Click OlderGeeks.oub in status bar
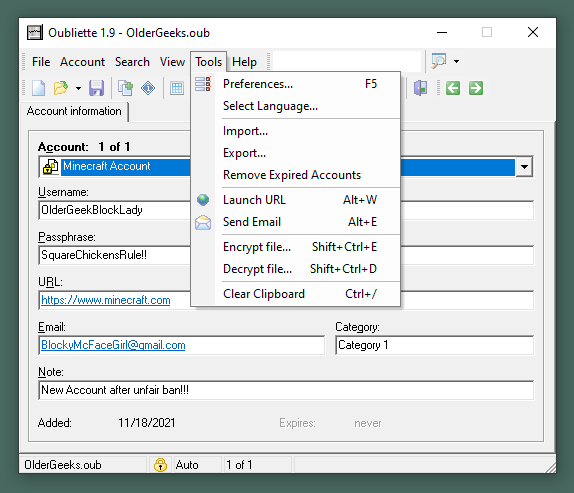 pyautogui.click(x=63, y=465)
